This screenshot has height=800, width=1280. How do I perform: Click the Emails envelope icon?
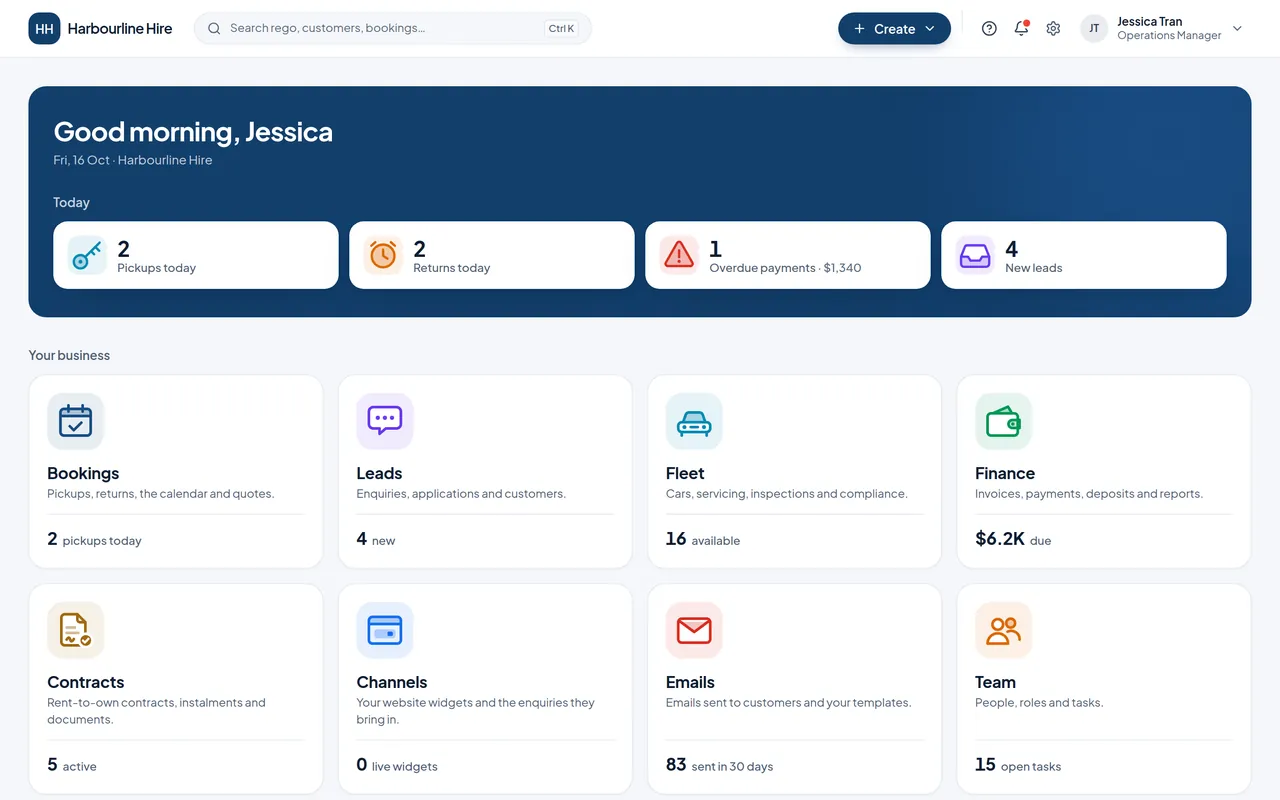coord(694,630)
